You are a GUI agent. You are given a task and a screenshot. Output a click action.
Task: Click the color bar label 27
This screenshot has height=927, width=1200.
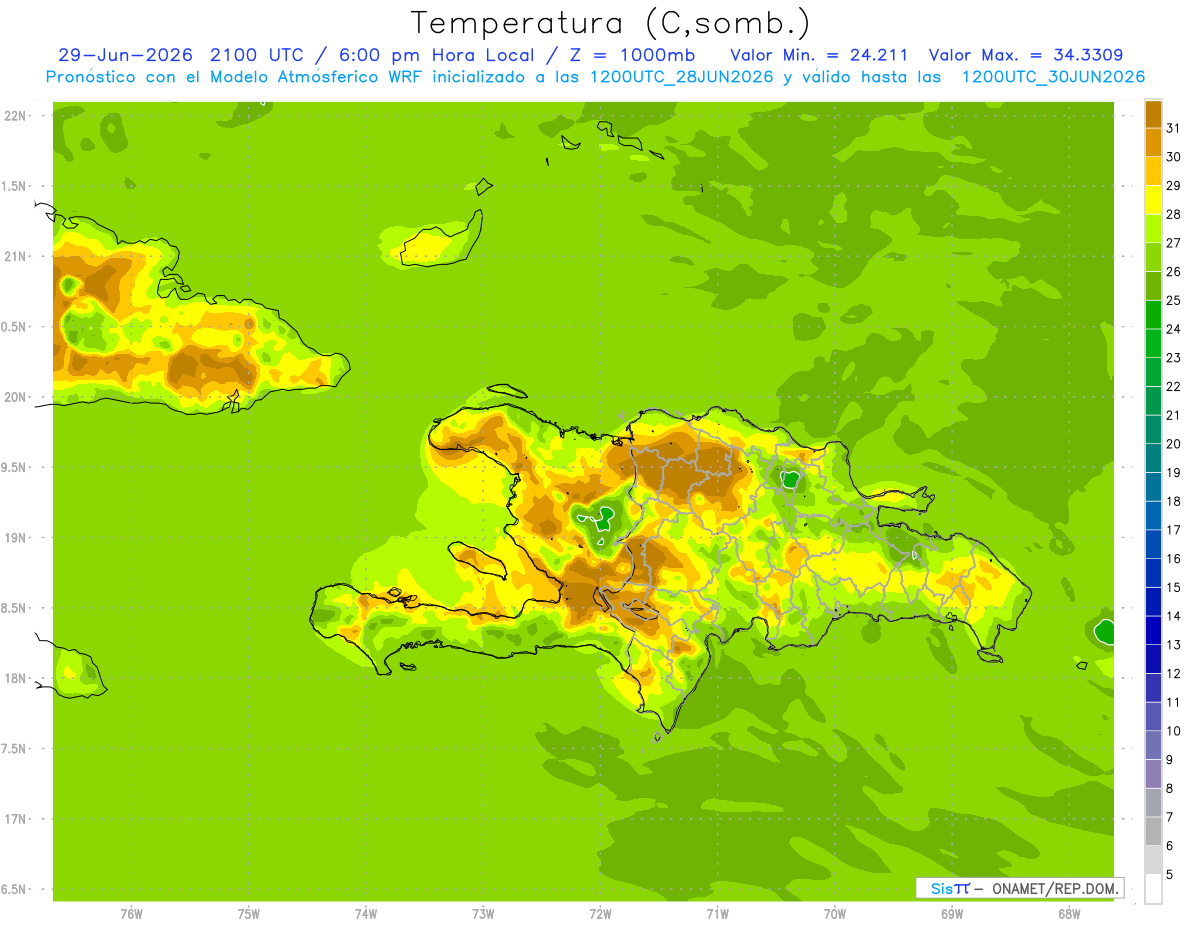(1173, 243)
